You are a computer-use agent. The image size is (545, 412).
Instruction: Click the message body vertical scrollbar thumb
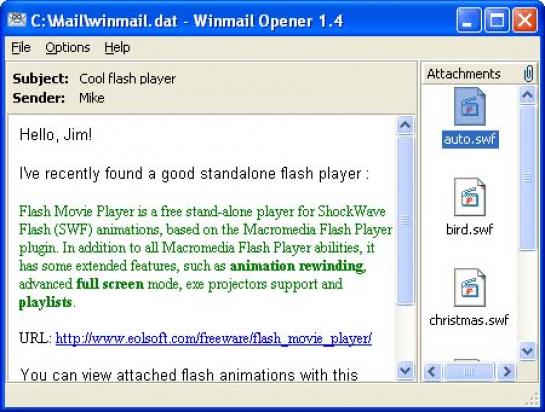[x=405, y=220]
